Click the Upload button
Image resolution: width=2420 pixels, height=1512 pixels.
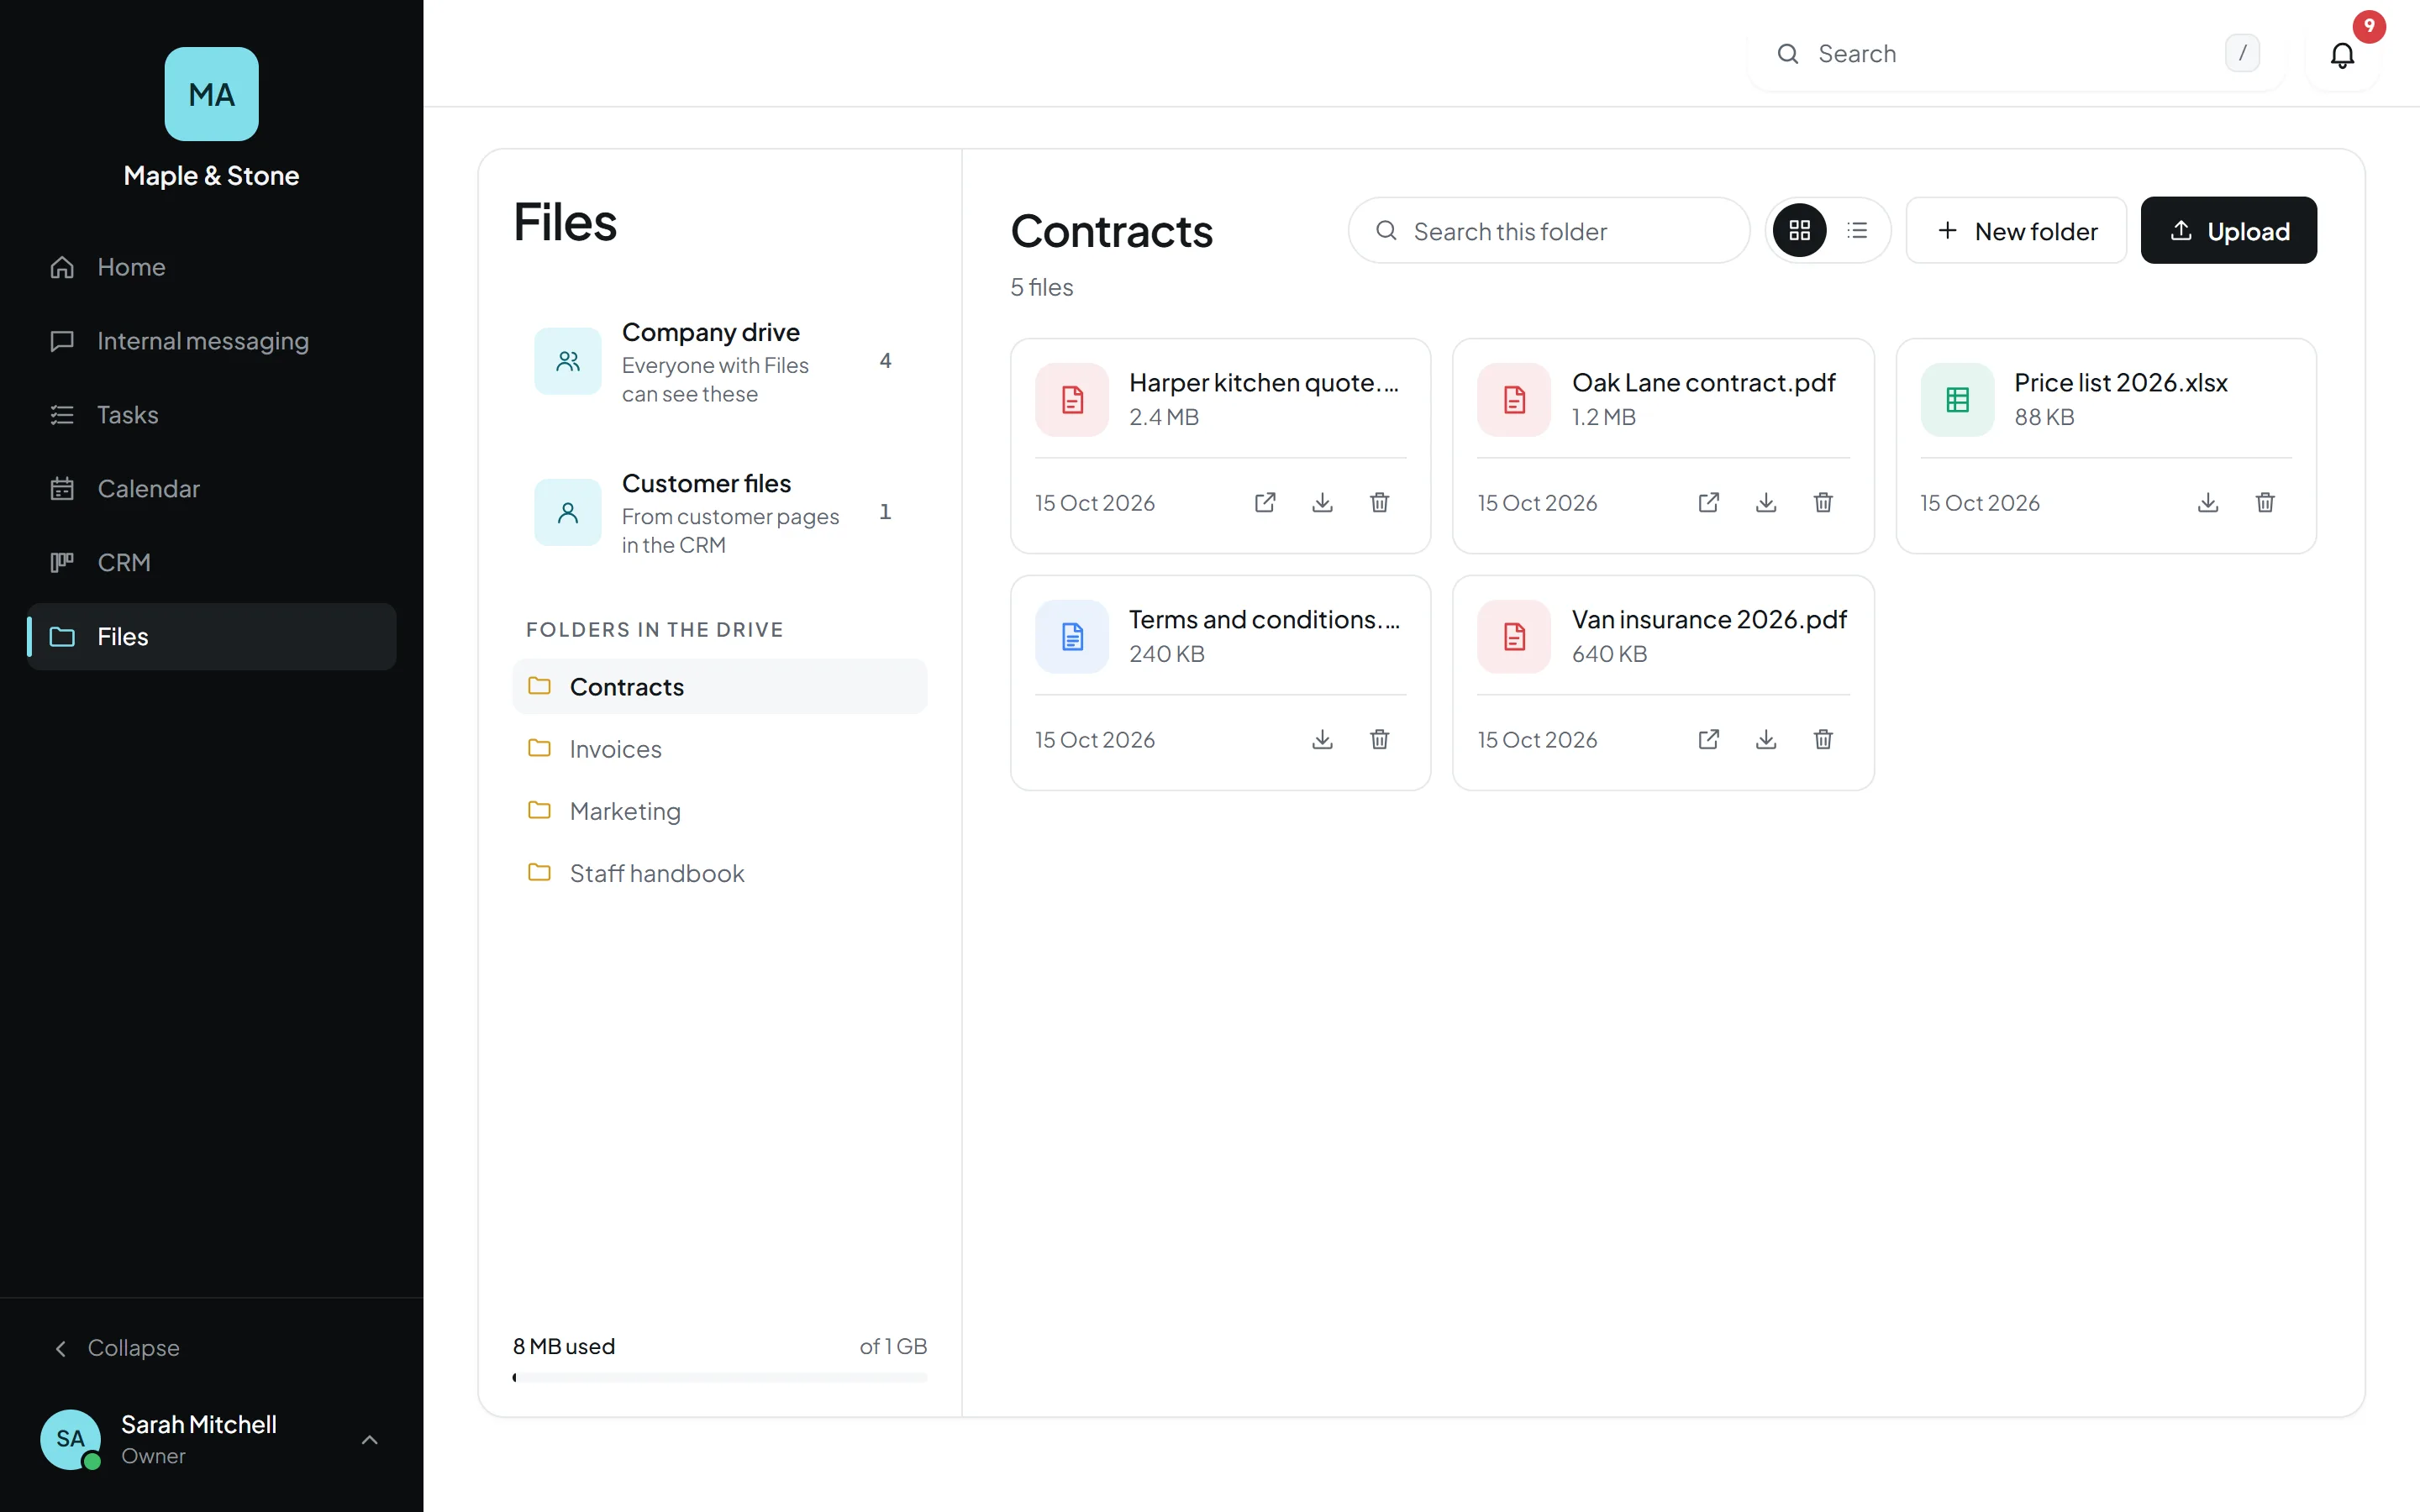2228,230
